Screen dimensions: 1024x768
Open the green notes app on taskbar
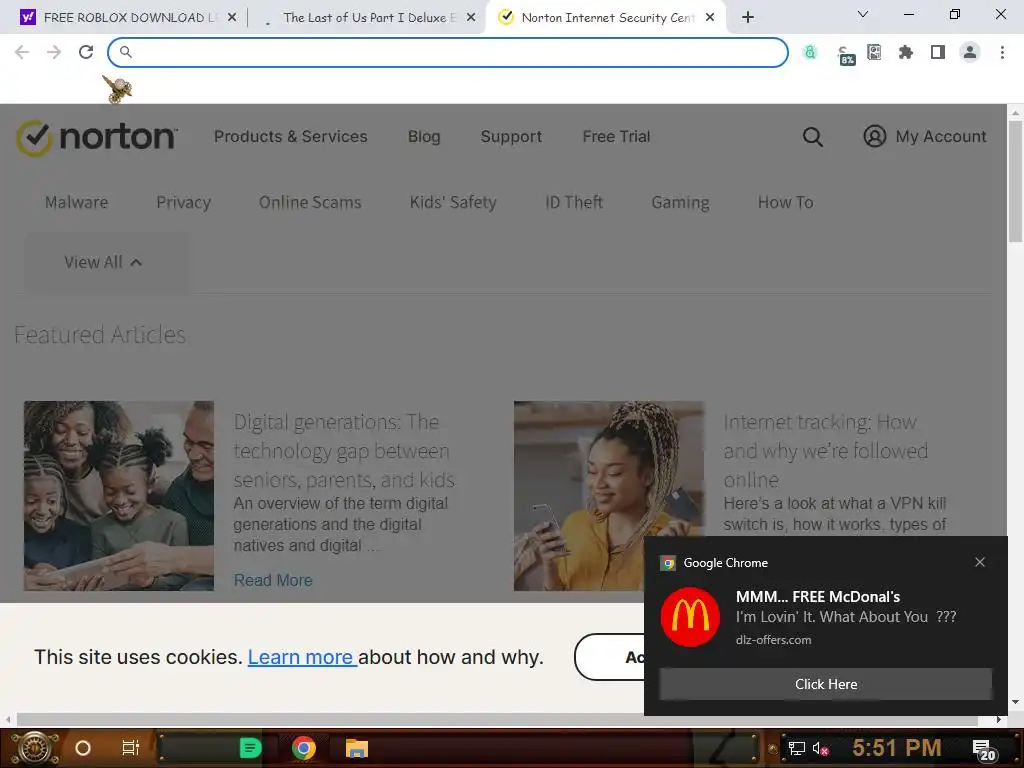point(250,748)
